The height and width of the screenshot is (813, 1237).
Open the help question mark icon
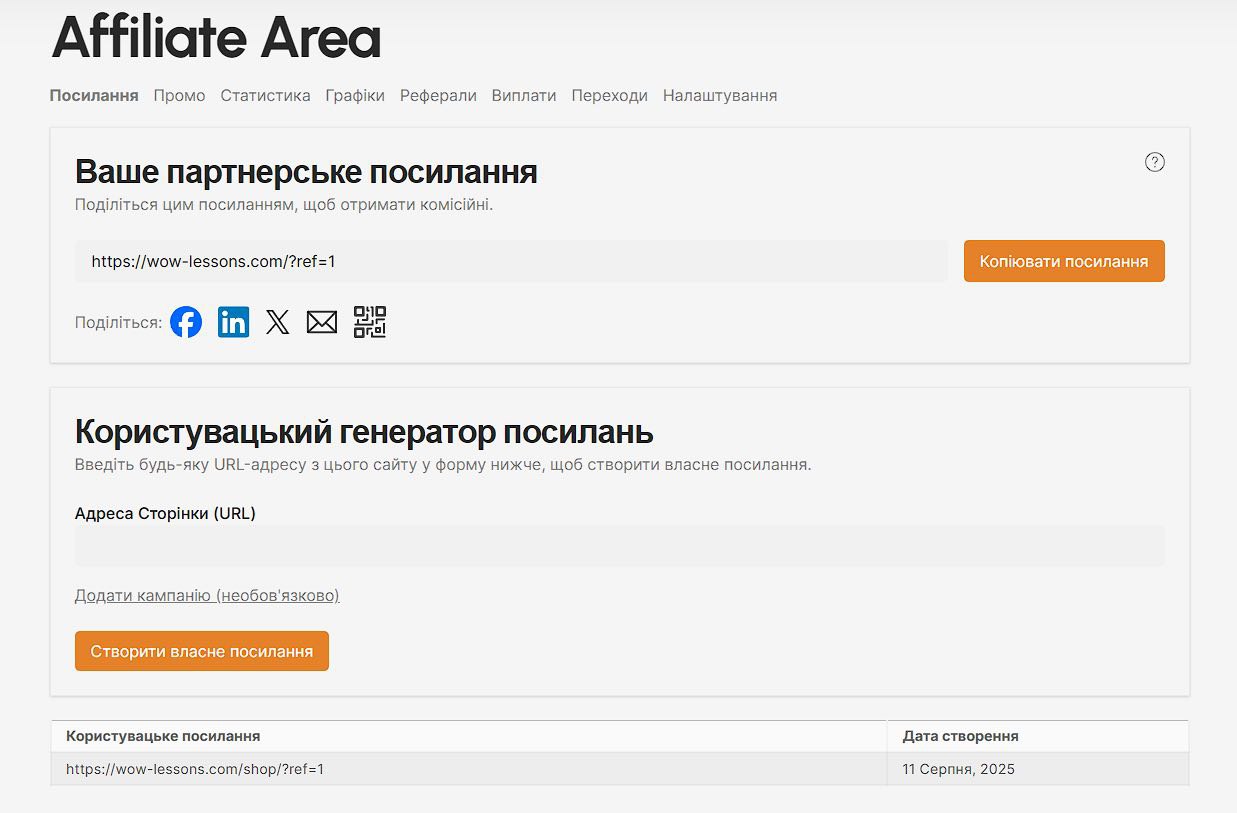[x=1155, y=162]
